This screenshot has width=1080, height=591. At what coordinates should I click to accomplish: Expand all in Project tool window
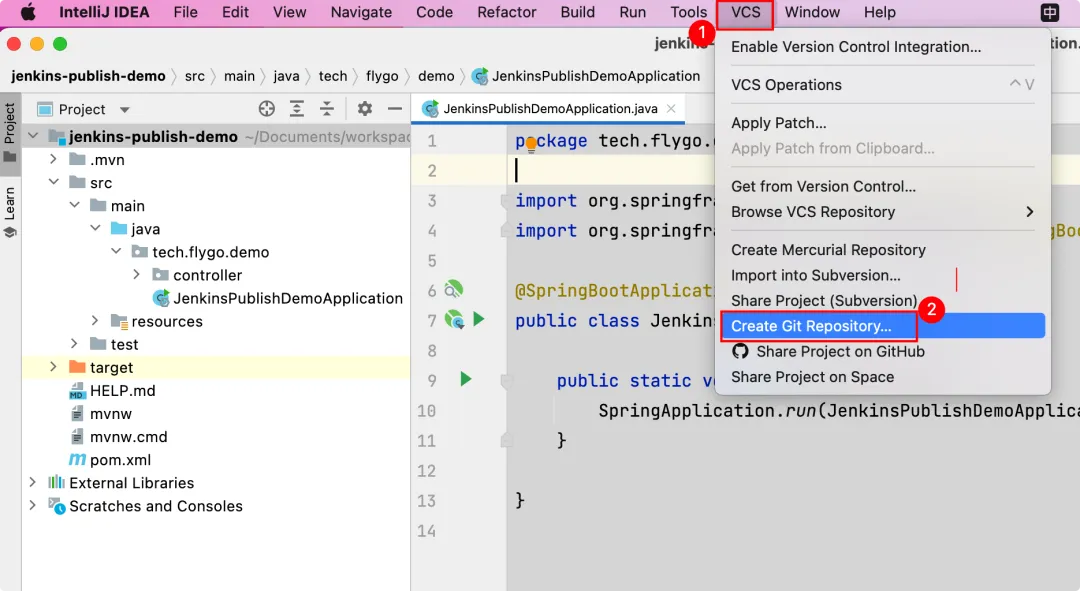(x=297, y=109)
